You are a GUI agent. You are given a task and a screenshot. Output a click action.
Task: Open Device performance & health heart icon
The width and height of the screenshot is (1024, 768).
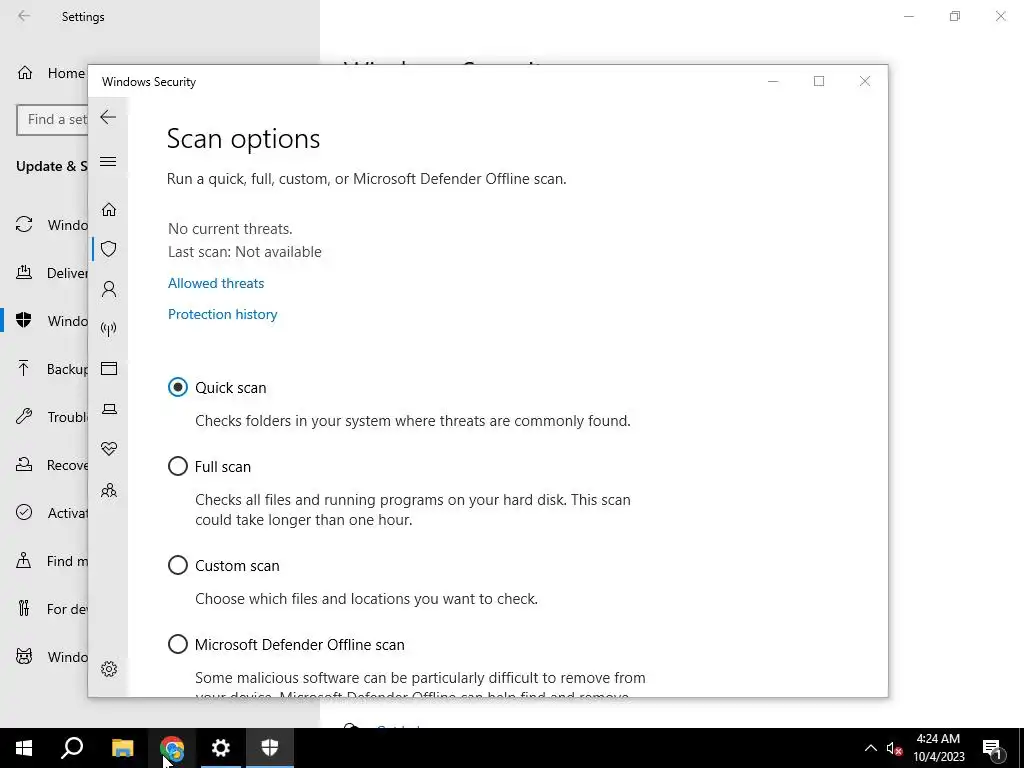109,449
